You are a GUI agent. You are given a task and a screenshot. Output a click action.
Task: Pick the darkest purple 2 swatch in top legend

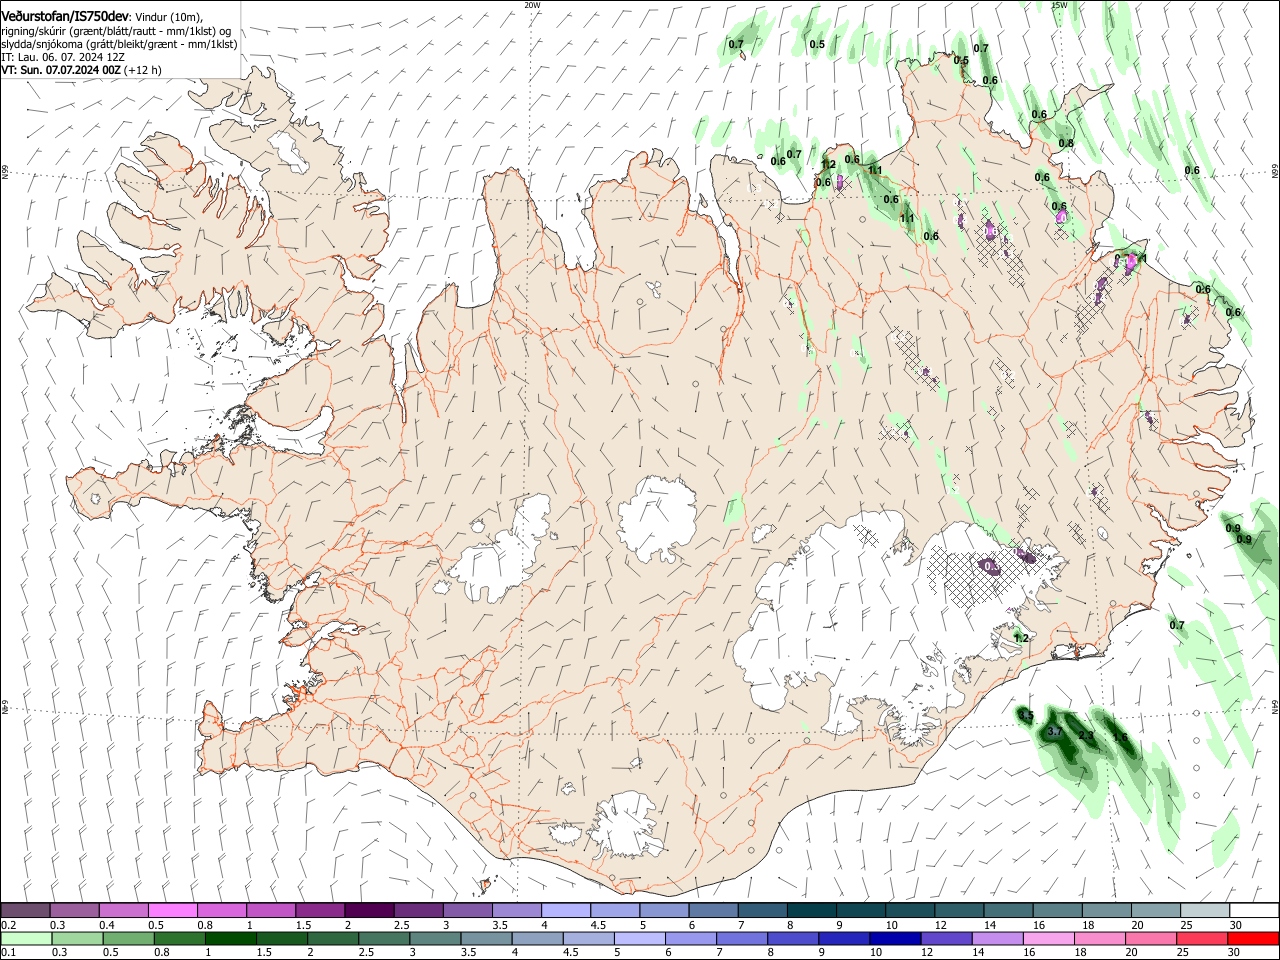coord(369,911)
